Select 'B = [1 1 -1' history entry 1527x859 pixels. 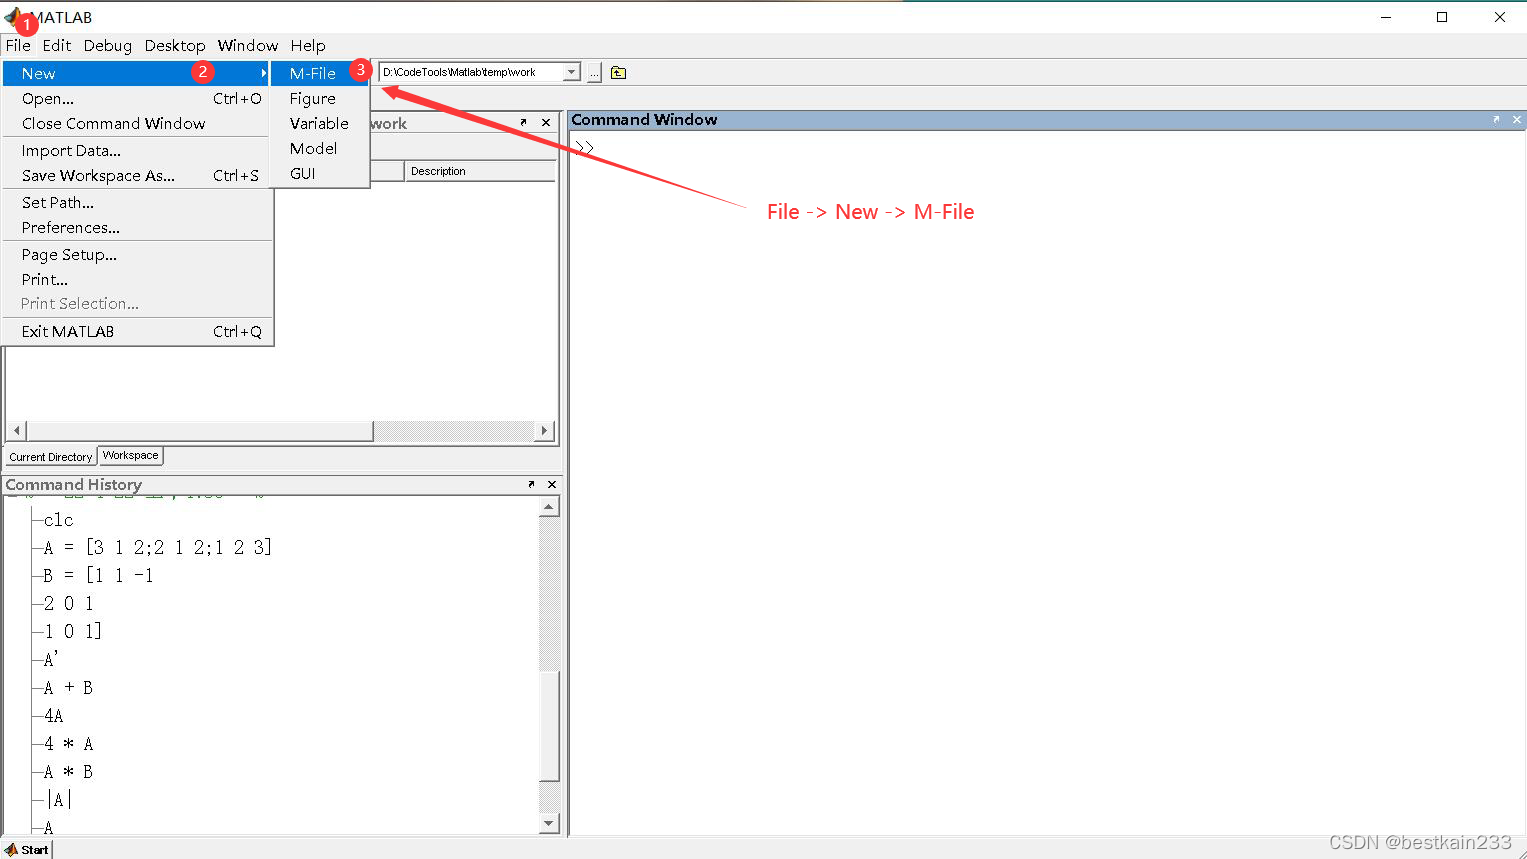pyautogui.click(x=99, y=575)
